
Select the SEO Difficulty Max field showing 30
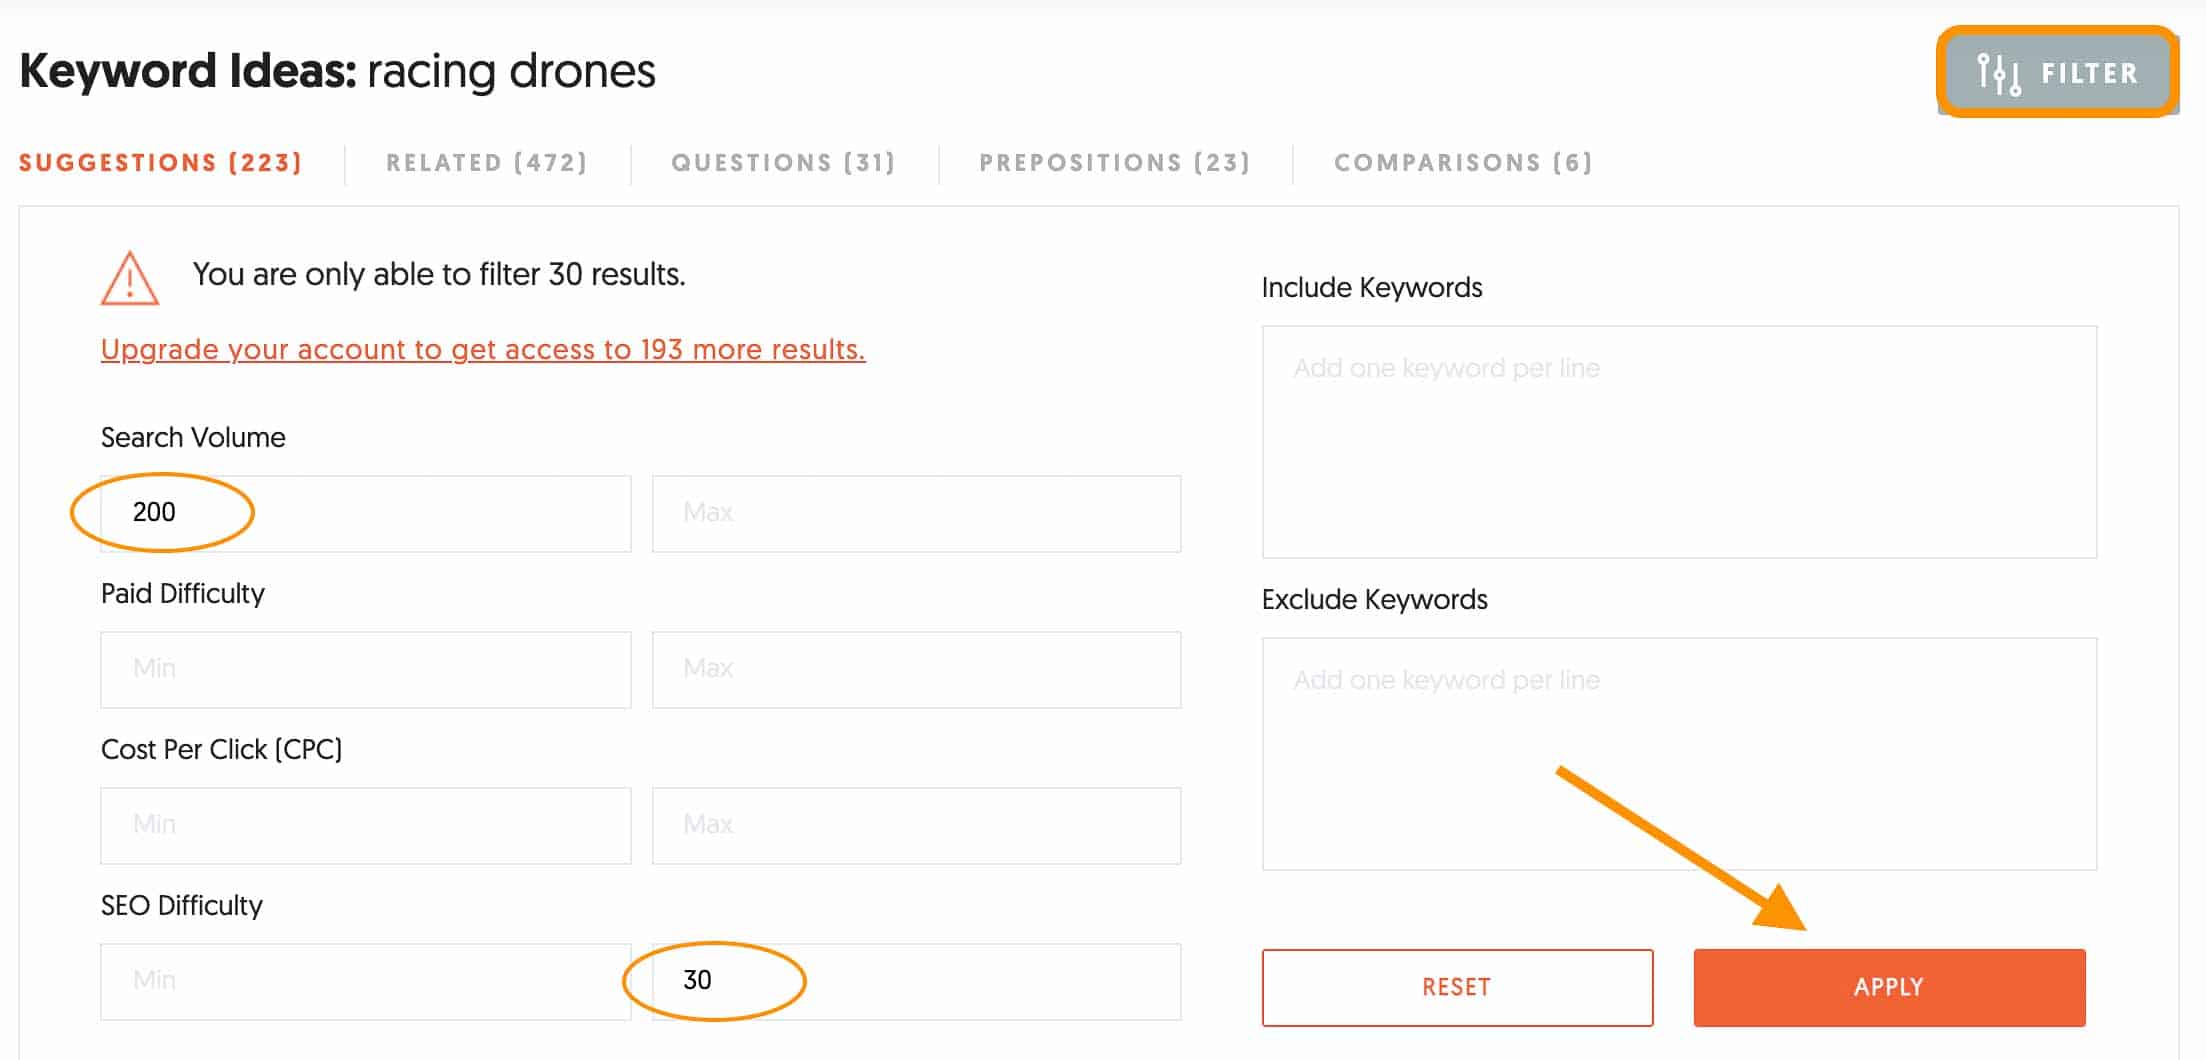[916, 981]
